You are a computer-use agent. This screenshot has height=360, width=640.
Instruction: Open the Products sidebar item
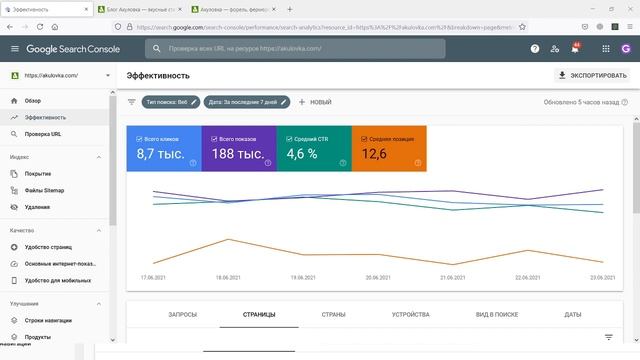pos(55,337)
